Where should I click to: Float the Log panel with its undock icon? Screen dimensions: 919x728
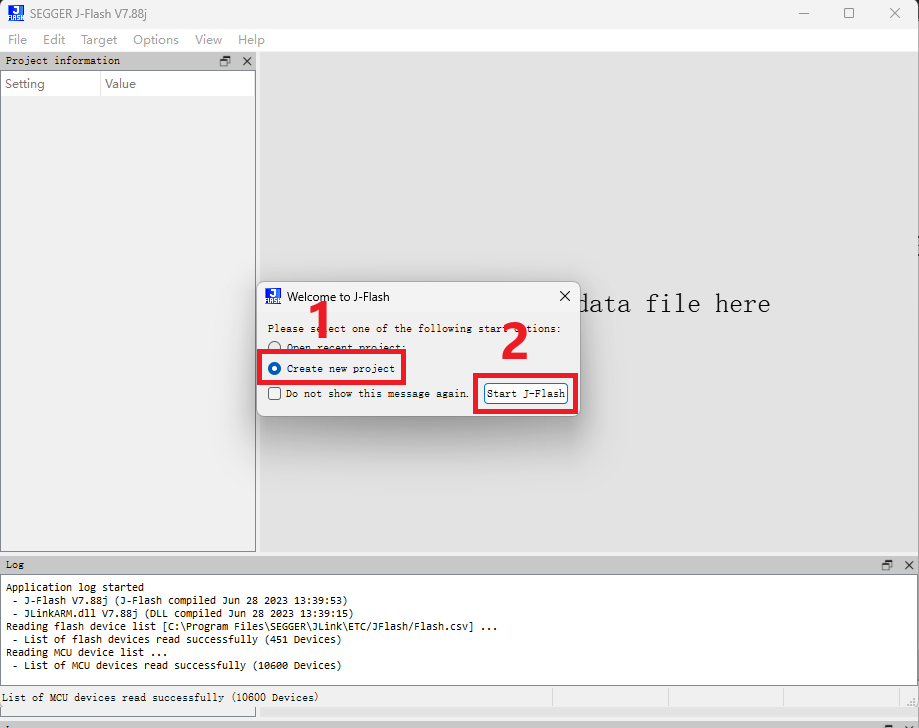click(887, 565)
